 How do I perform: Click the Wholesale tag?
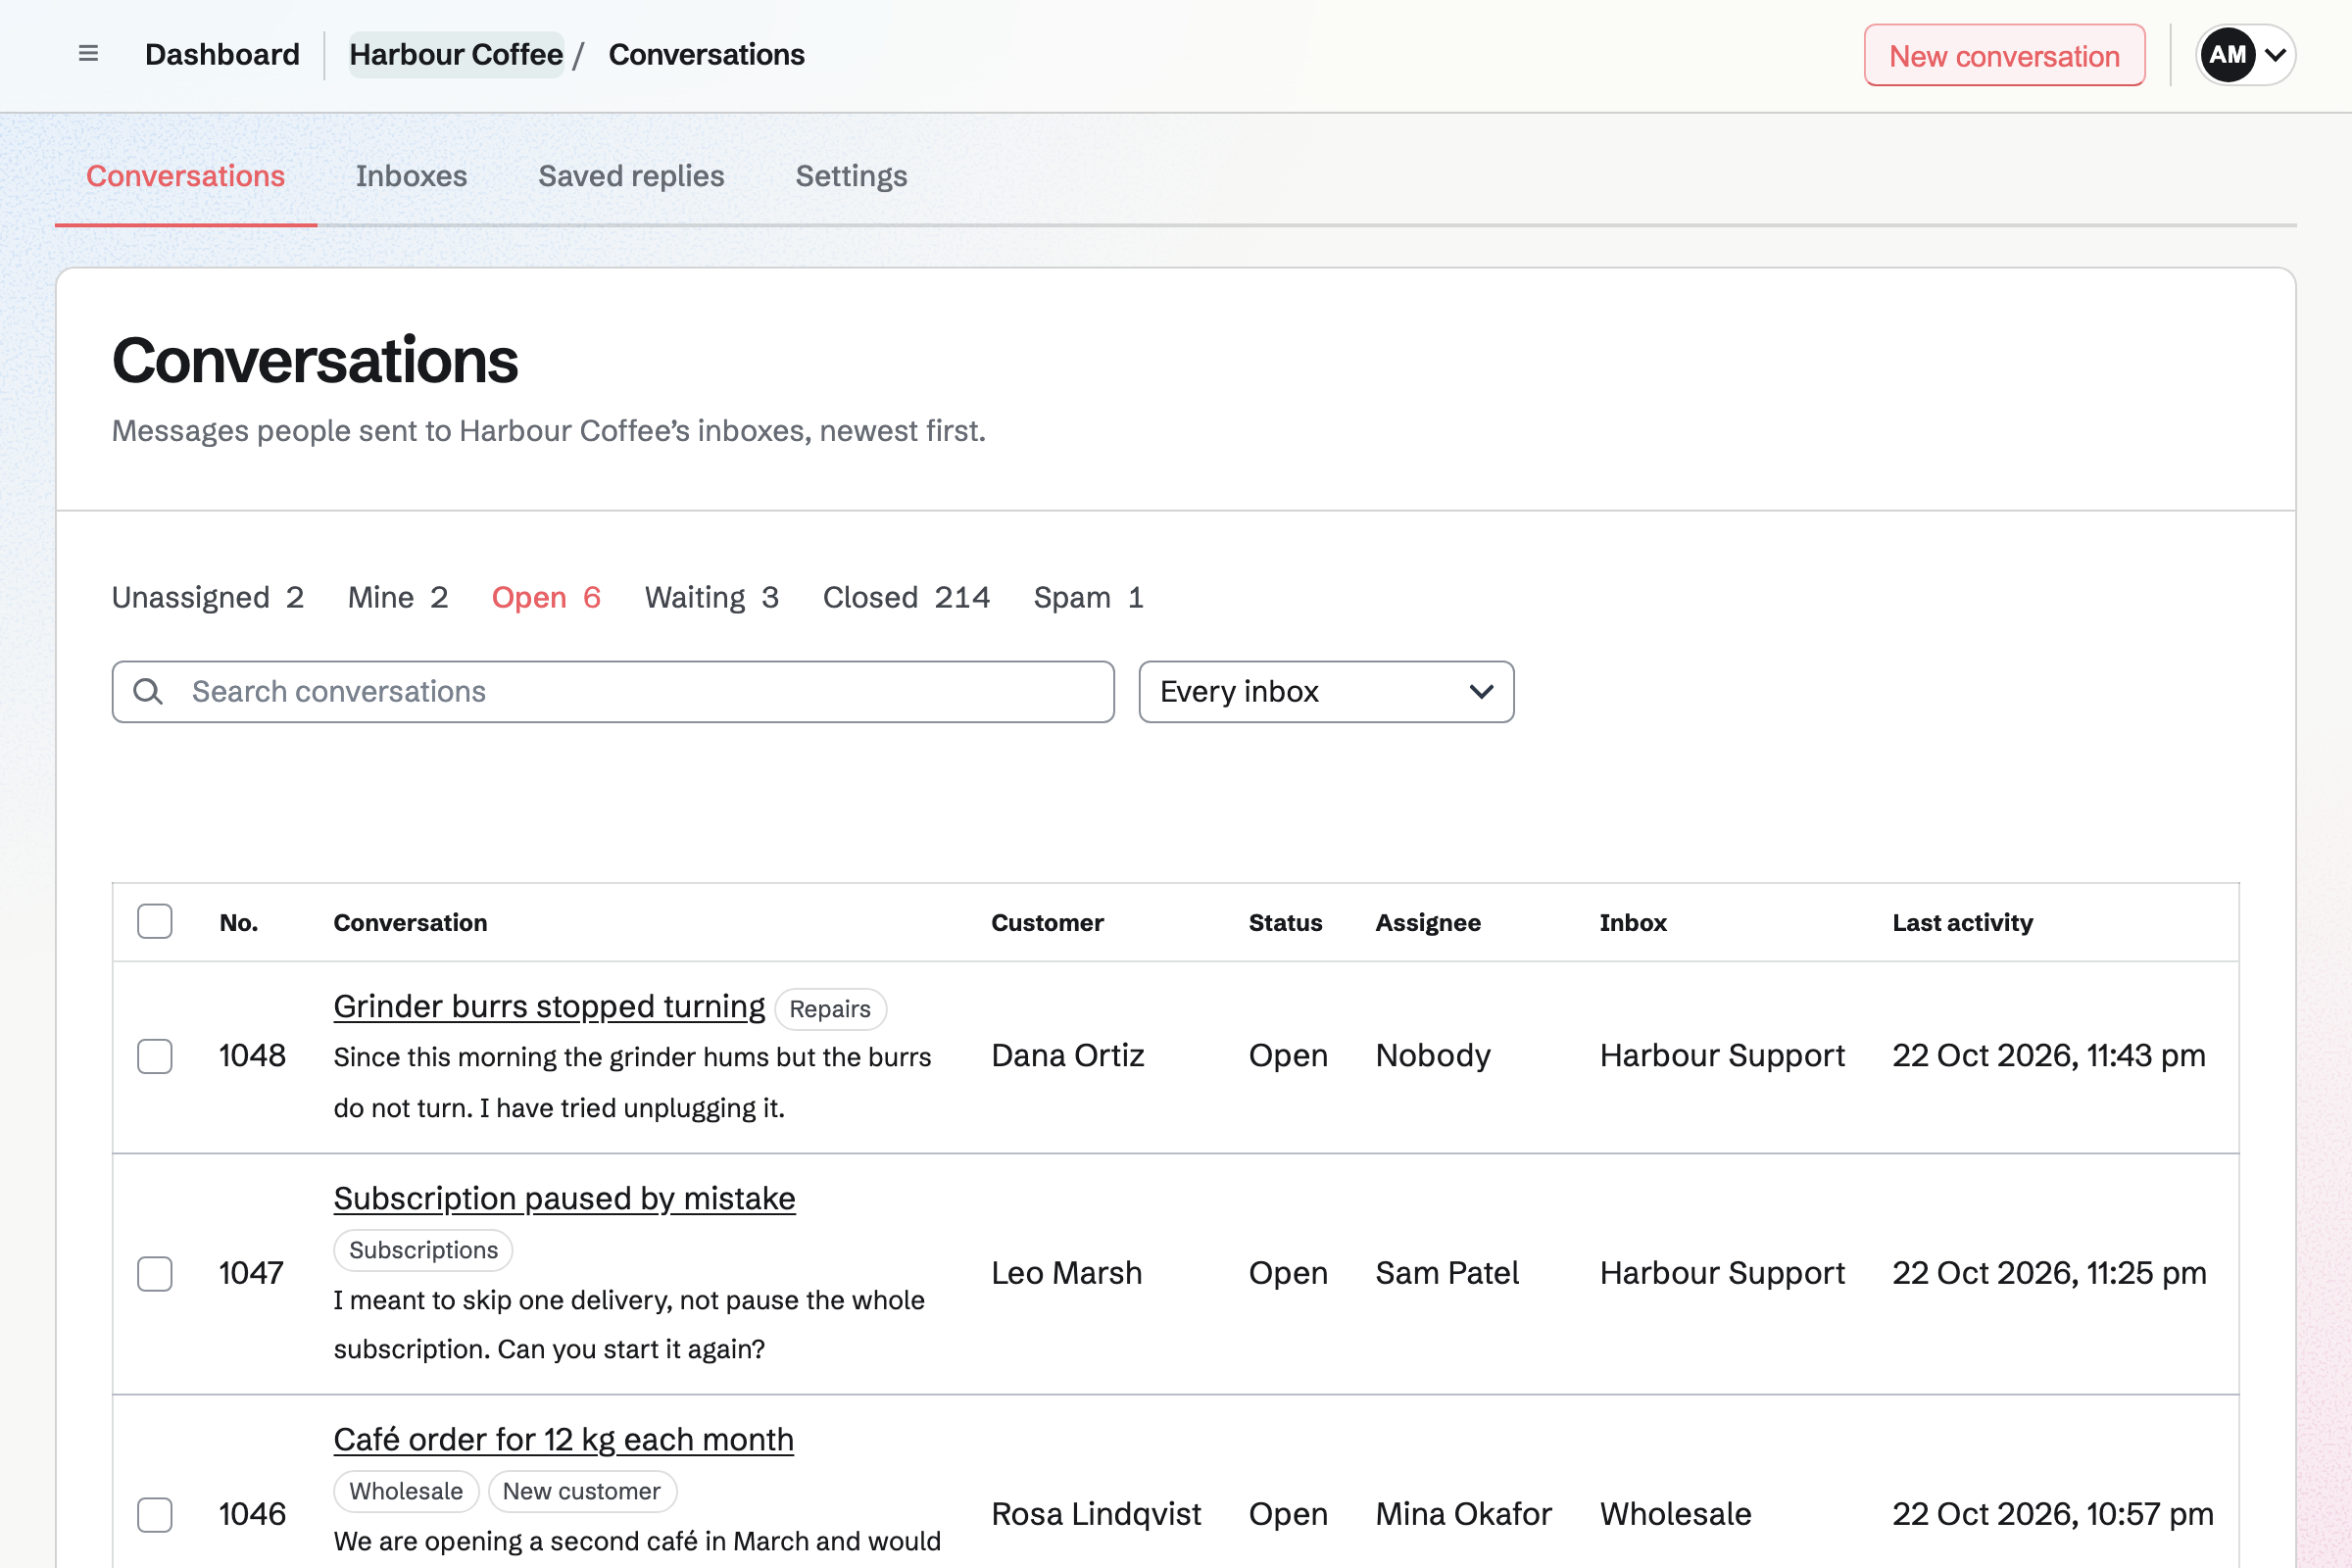[406, 1491]
